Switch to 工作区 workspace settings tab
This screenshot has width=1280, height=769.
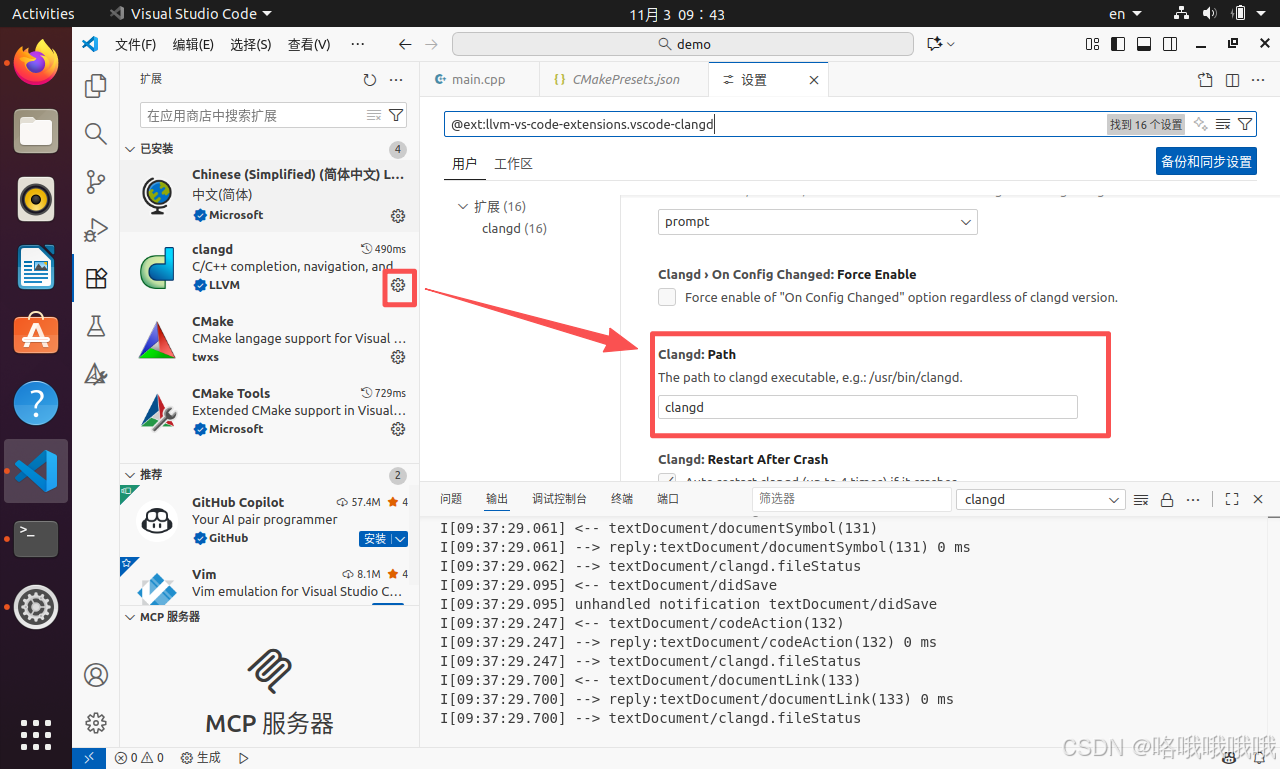click(513, 164)
